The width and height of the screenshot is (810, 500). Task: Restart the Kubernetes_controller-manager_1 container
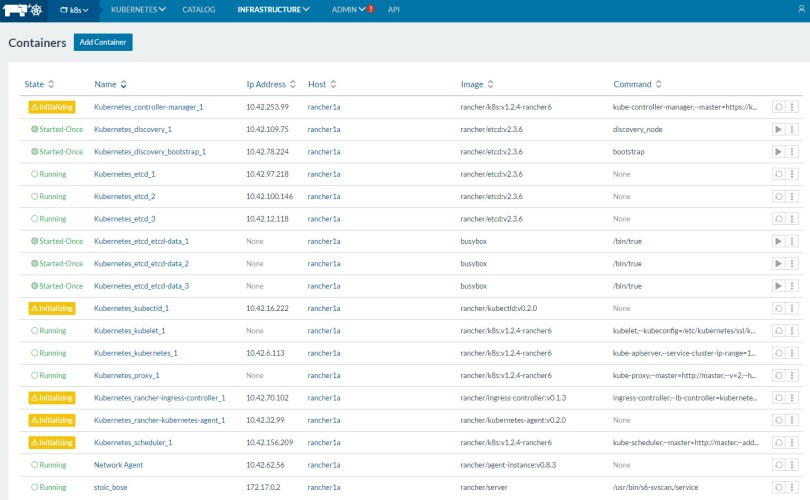click(778, 107)
